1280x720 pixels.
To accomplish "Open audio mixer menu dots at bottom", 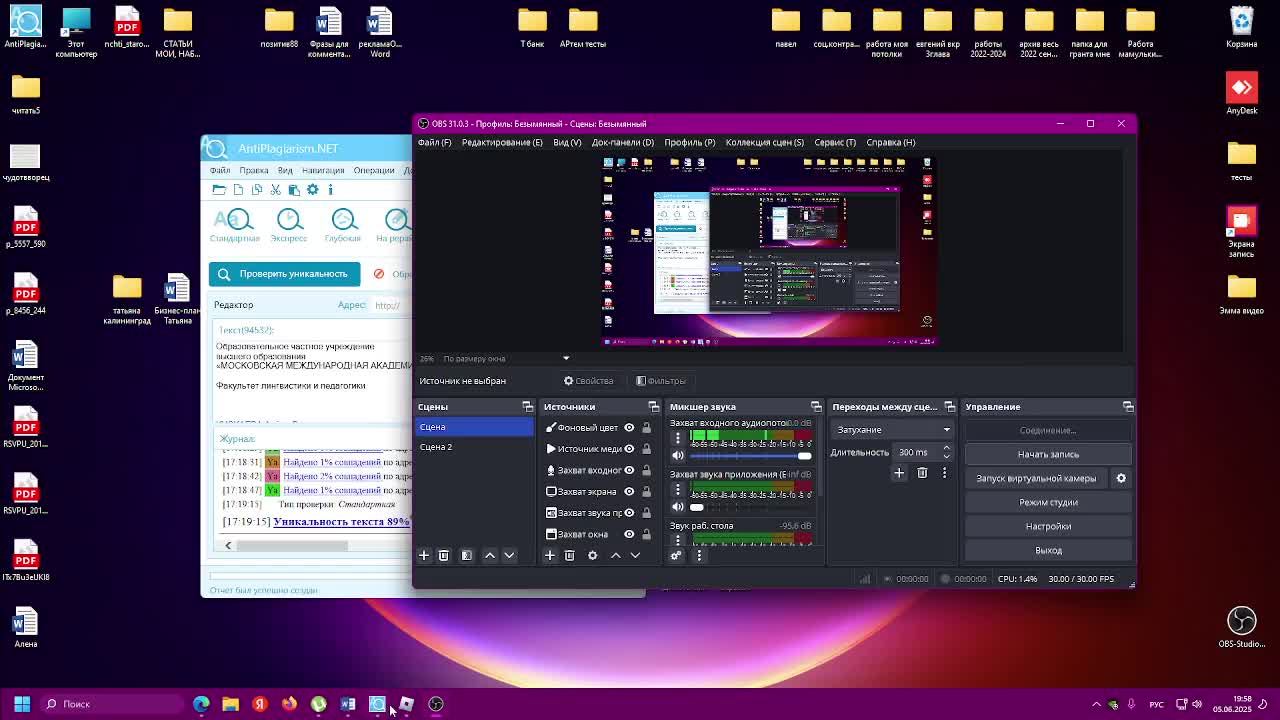I will click(x=699, y=555).
